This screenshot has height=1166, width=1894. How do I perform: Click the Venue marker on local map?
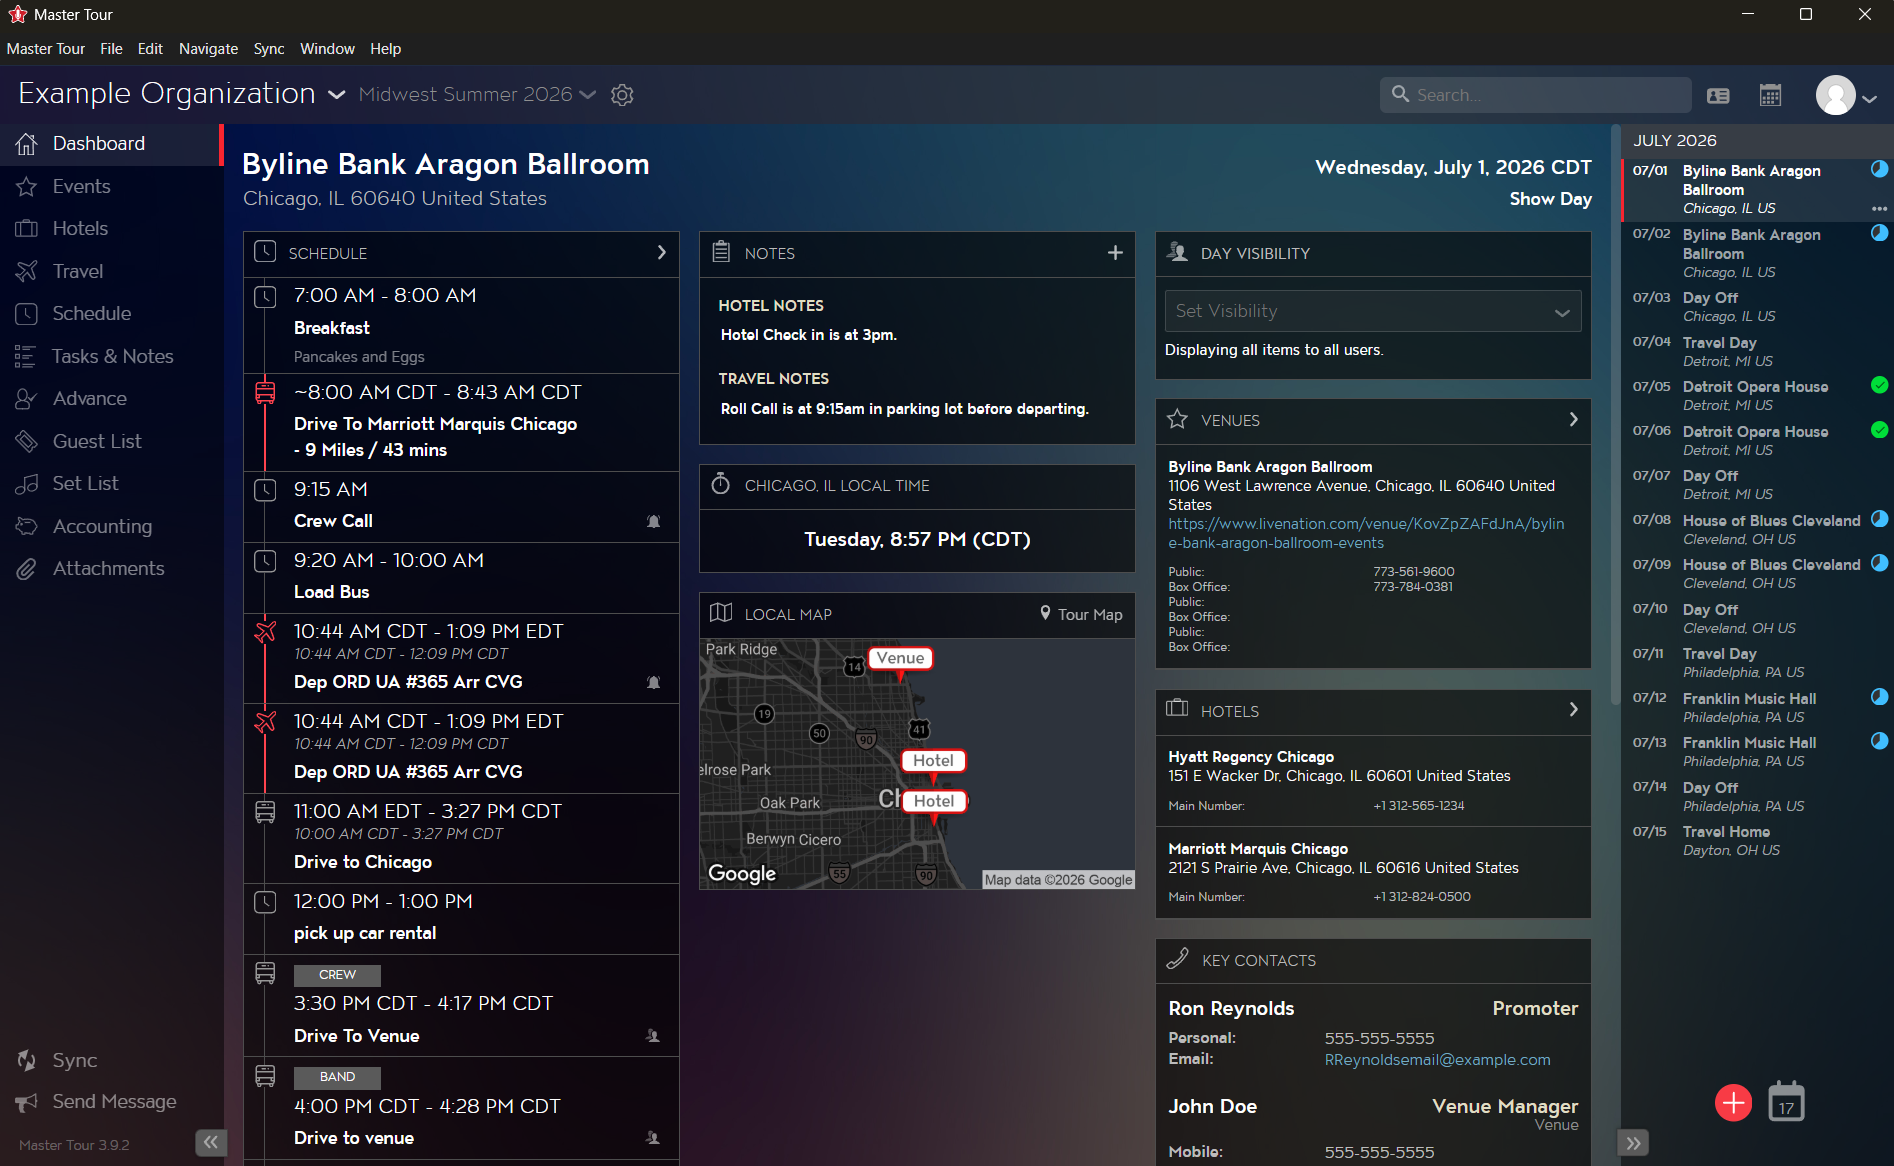coord(900,659)
